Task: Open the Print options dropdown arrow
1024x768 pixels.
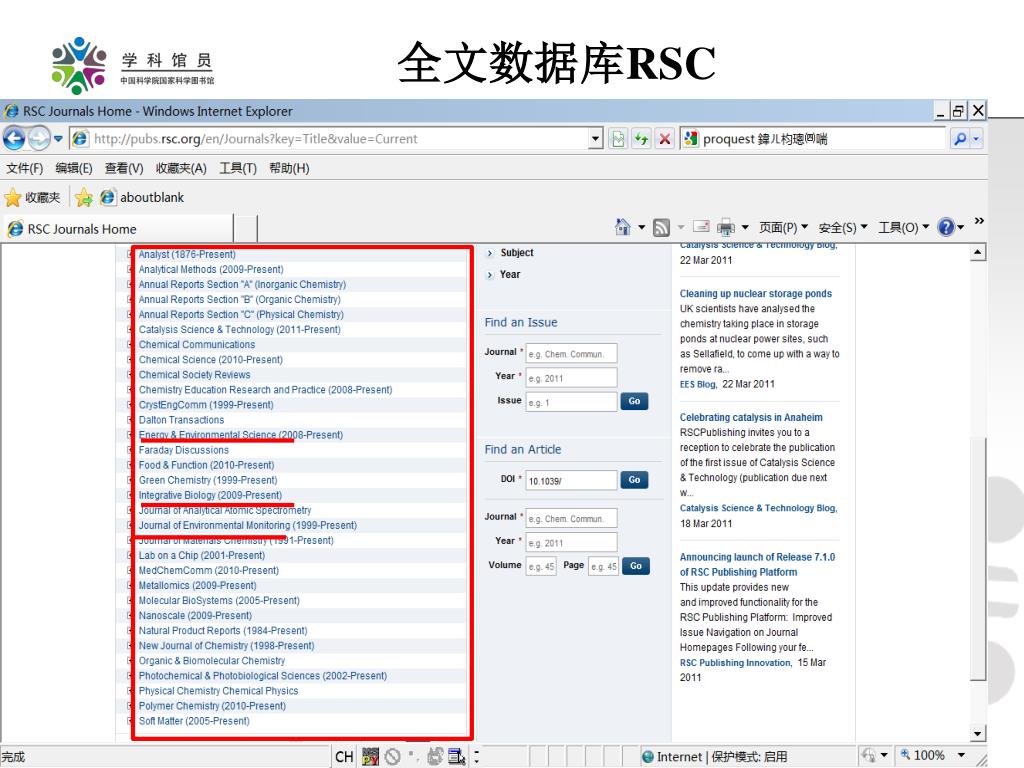Action: coord(745,227)
